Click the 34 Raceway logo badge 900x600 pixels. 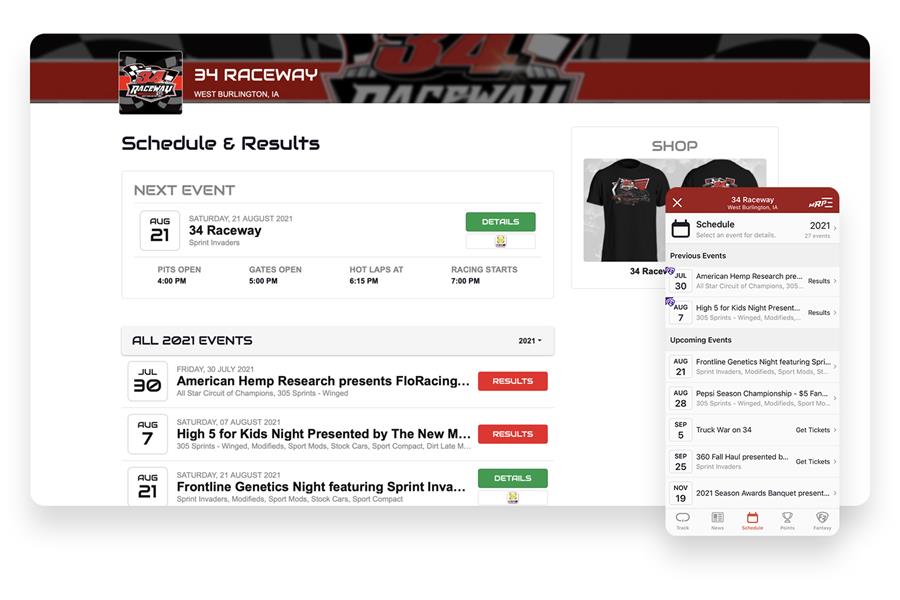150,83
